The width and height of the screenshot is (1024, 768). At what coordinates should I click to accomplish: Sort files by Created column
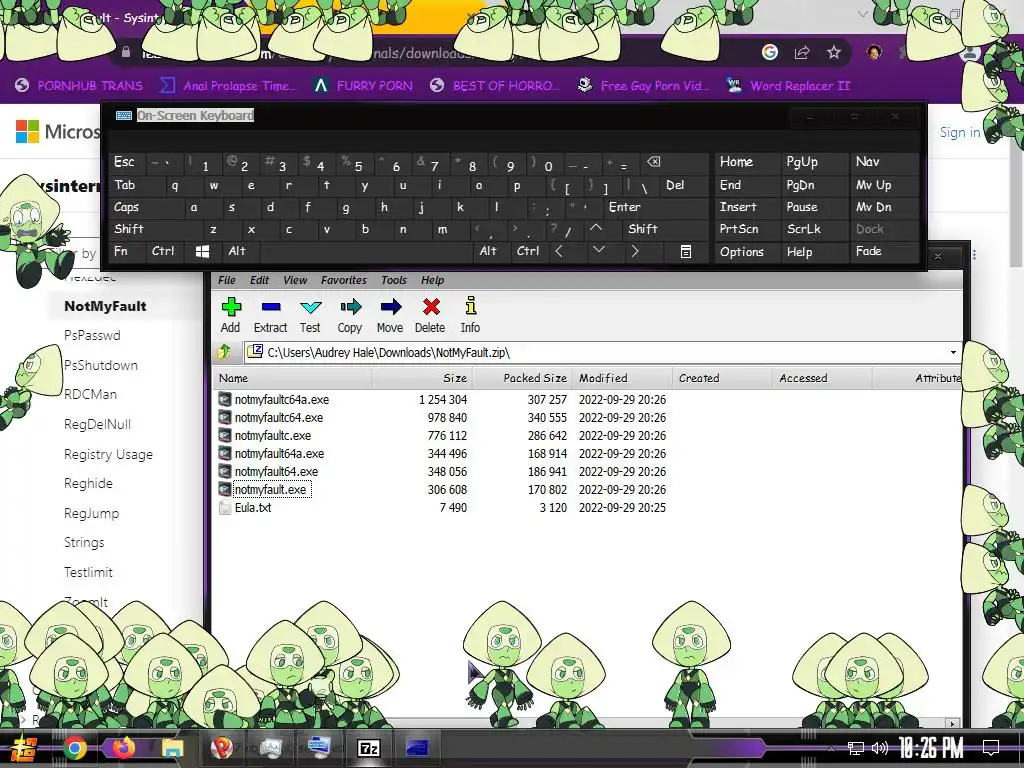point(722,378)
